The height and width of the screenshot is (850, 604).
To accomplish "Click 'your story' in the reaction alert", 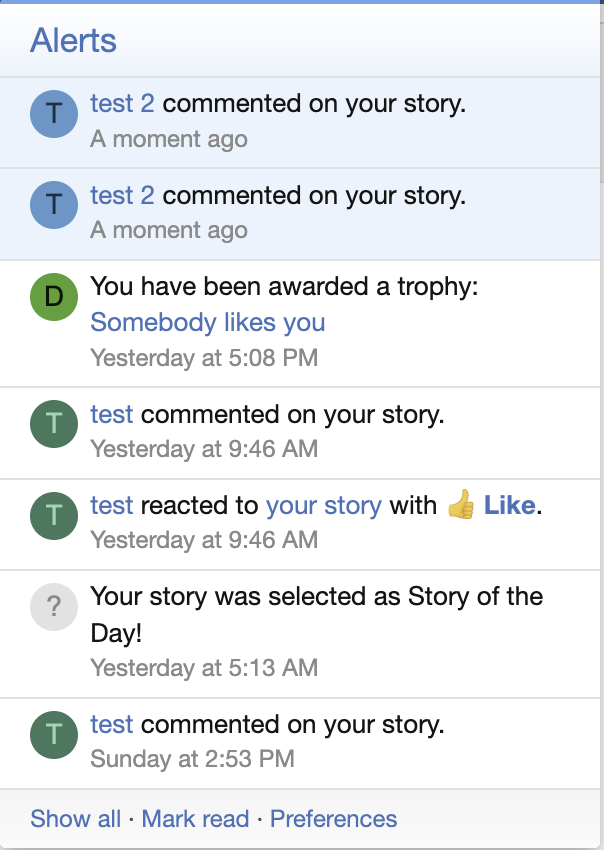I will coord(323,505).
